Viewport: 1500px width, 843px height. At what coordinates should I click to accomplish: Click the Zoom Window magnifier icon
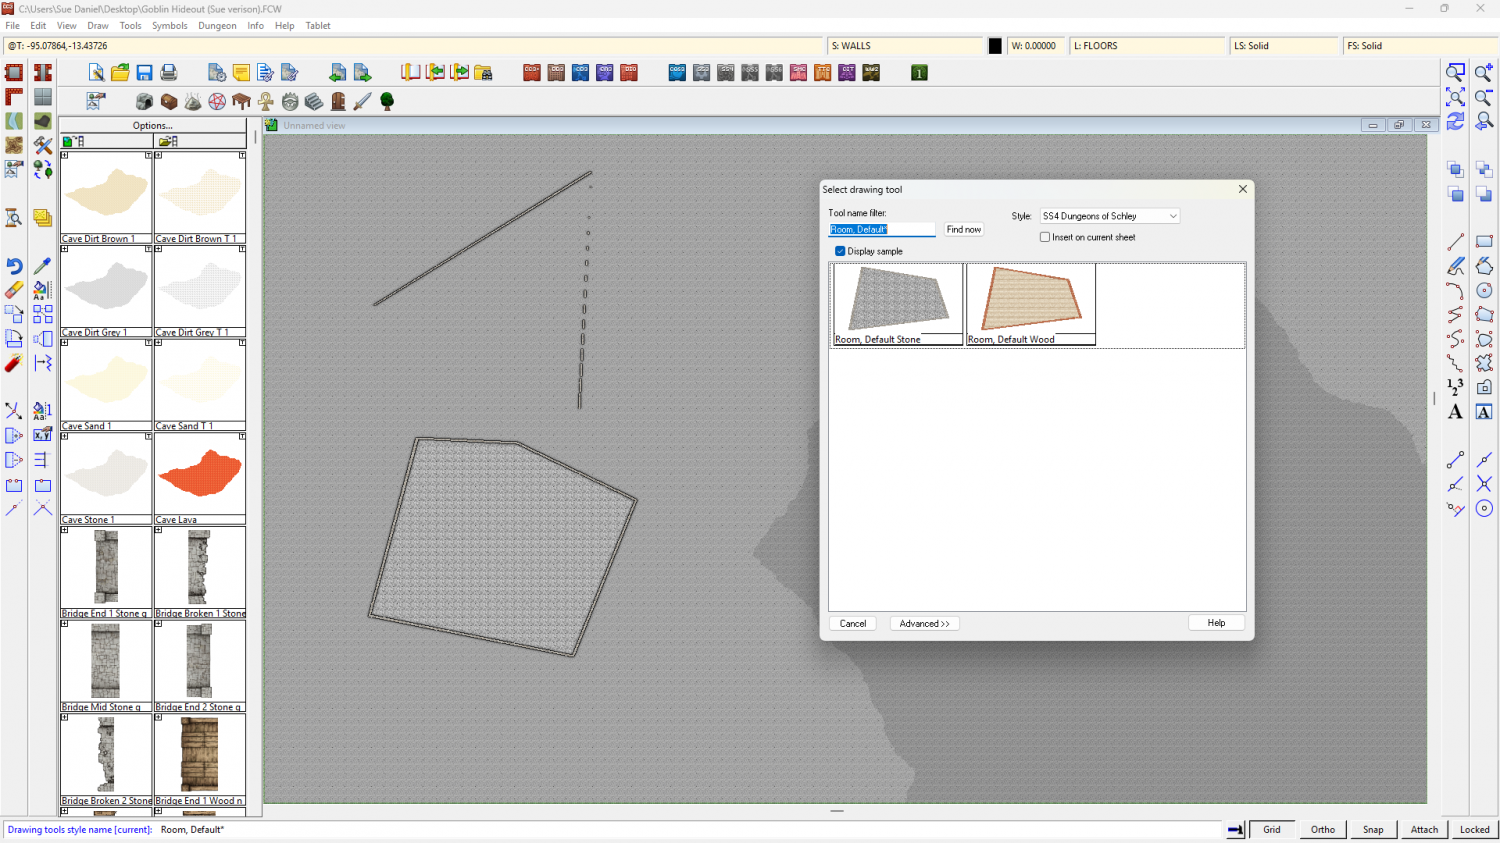(1455, 73)
